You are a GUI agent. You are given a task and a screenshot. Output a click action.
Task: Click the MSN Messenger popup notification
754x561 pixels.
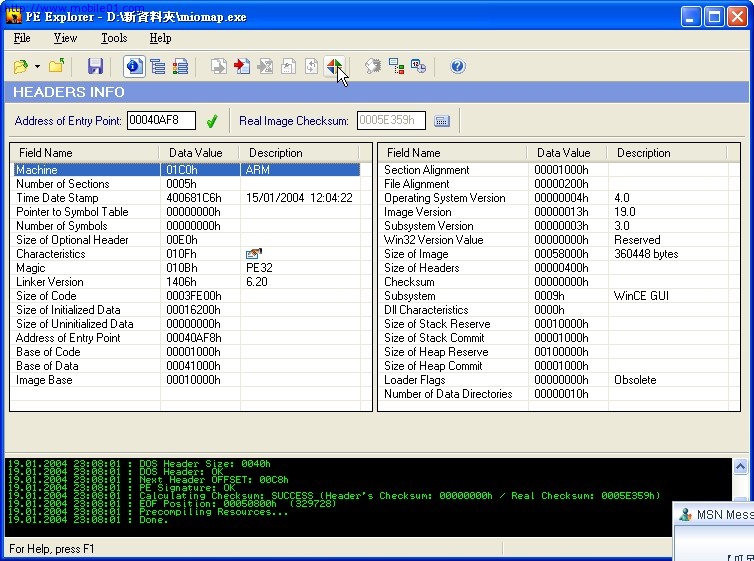click(x=713, y=531)
